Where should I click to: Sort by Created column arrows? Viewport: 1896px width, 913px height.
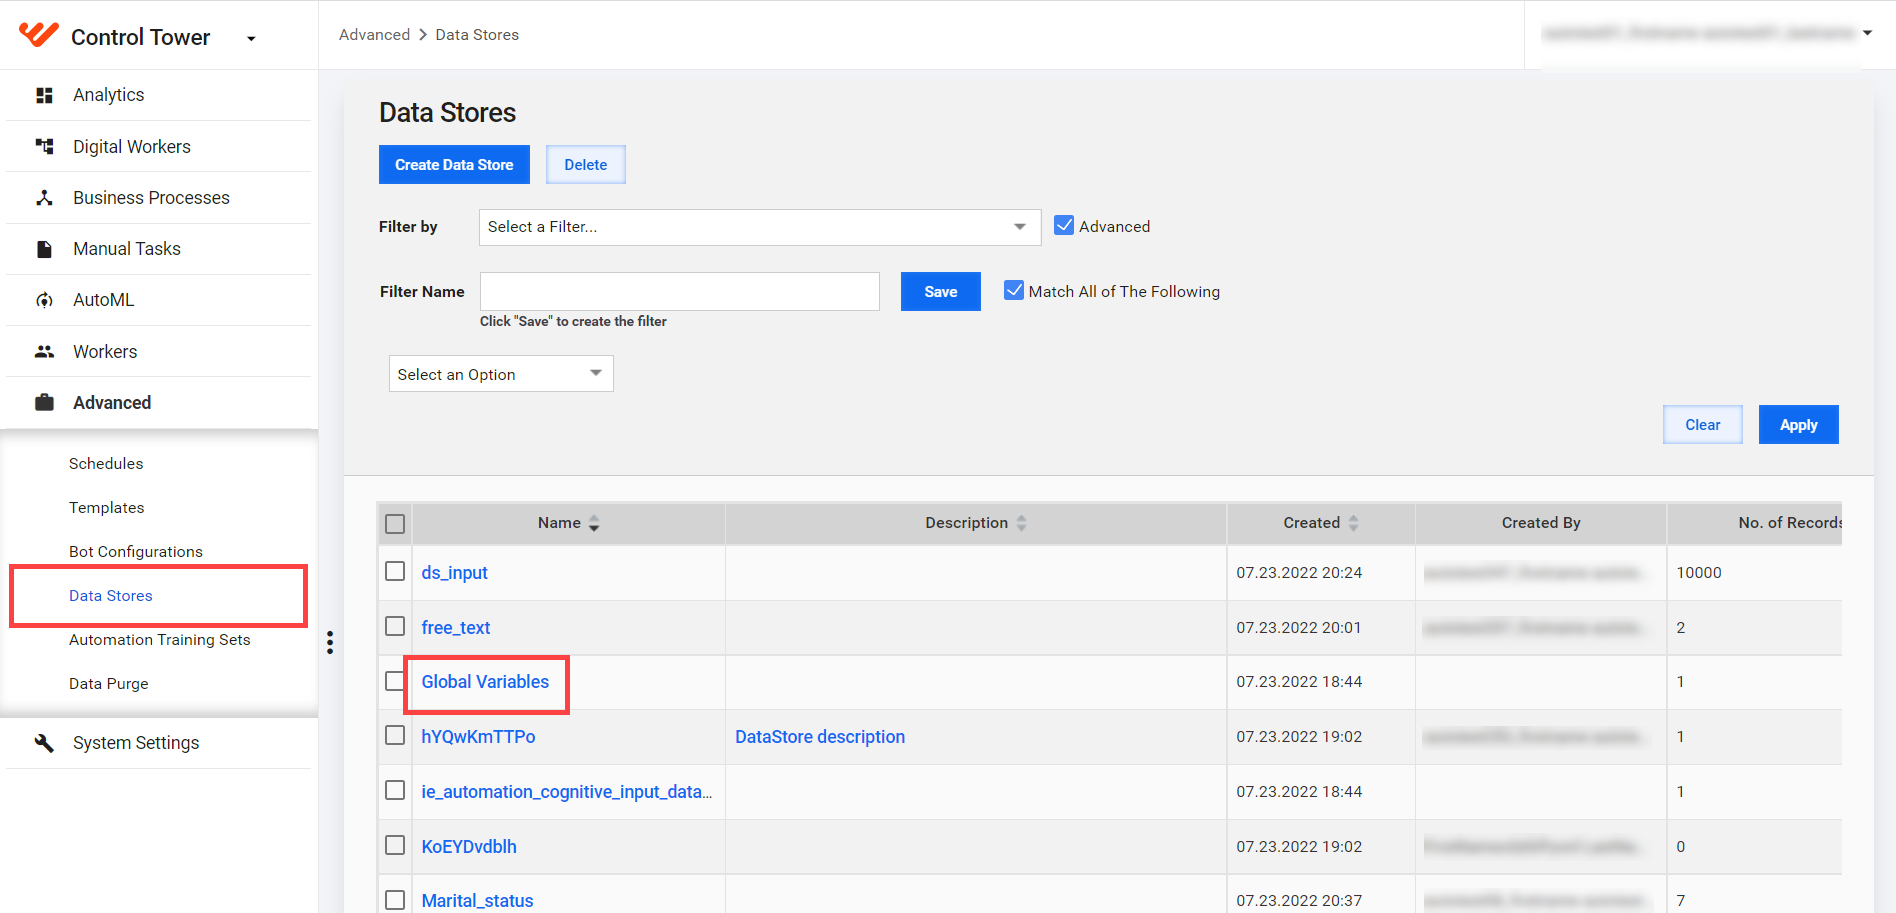point(1353,523)
